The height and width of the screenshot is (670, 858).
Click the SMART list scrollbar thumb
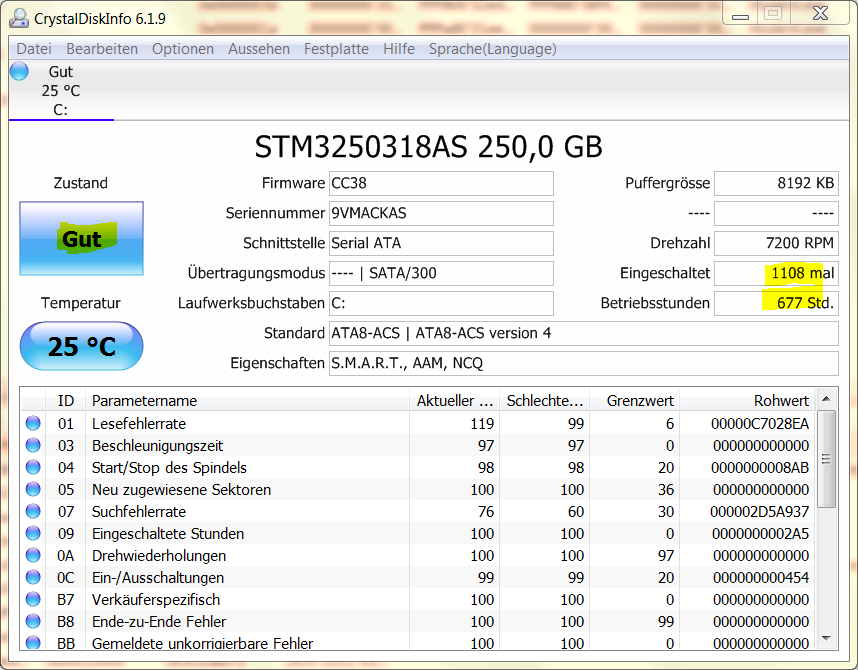coord(826,459)
